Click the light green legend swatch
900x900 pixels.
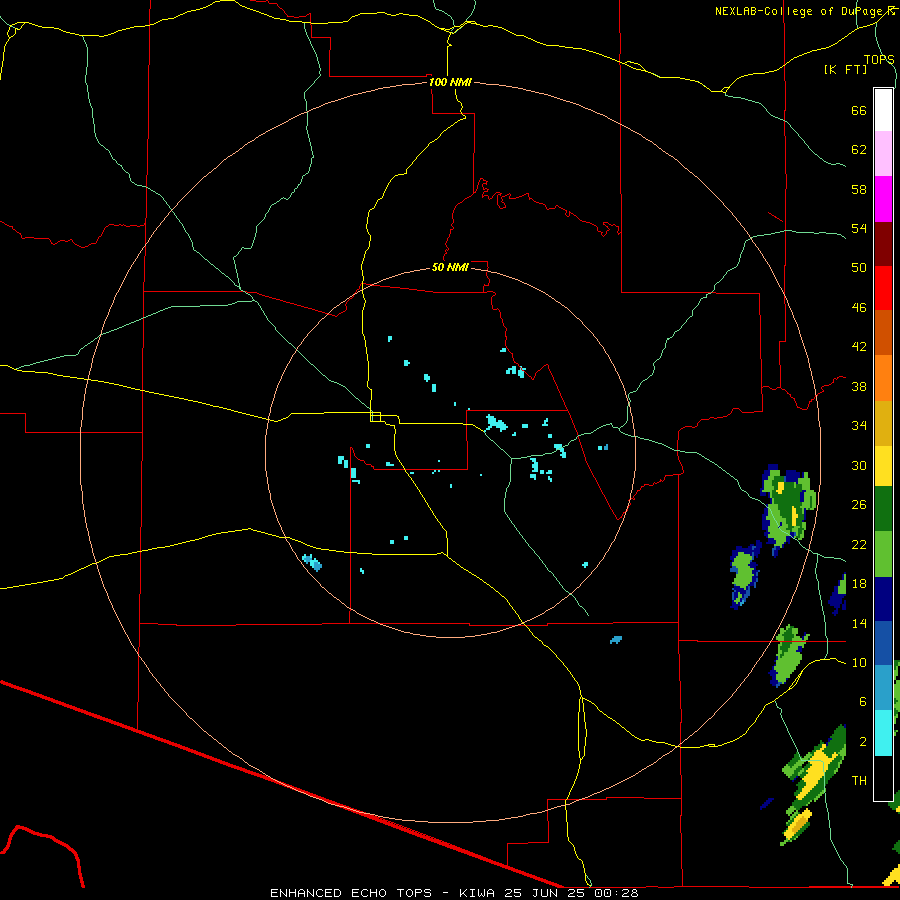(883, 554)
